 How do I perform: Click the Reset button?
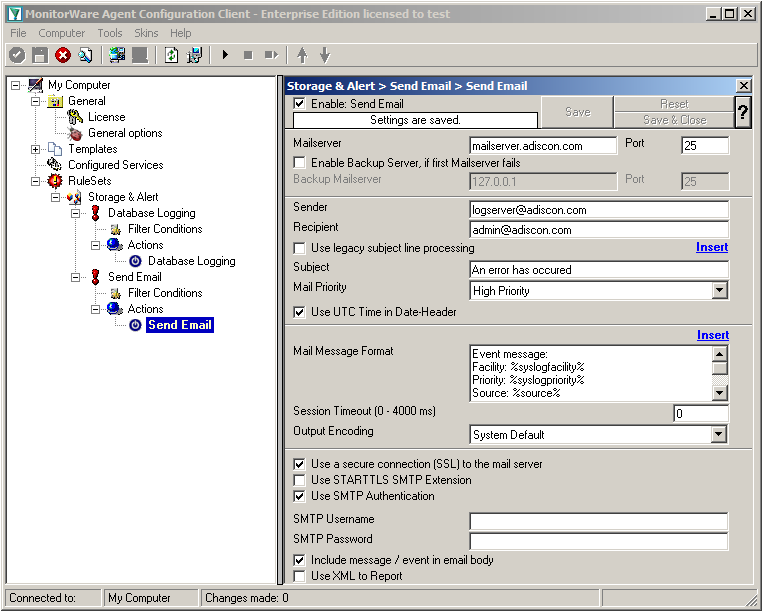click(x=674, y=104)
